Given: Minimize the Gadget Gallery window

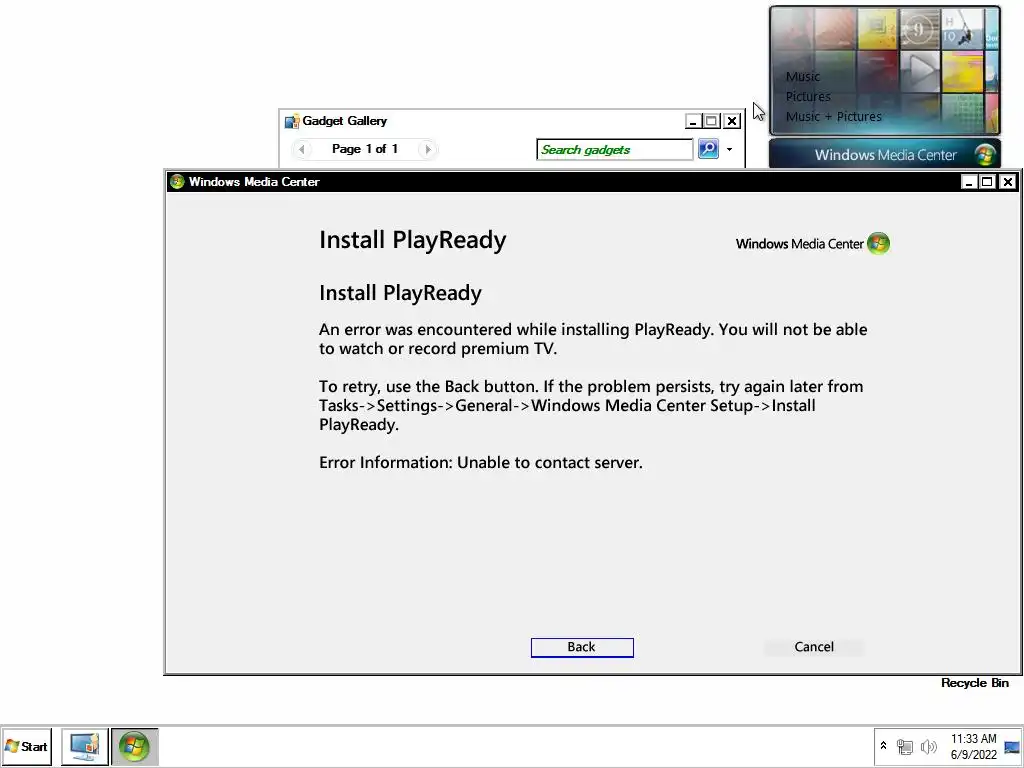Looking at the screenshot, I should click(x=694, y=121).
